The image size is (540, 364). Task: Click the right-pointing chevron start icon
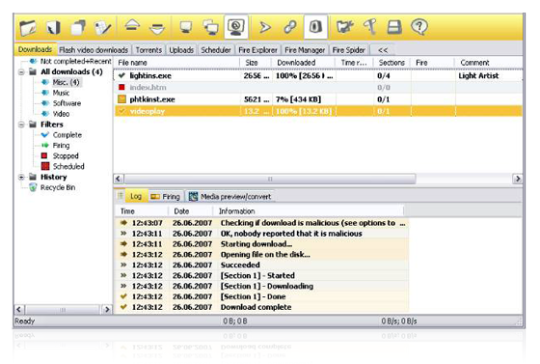click(264, 27)
